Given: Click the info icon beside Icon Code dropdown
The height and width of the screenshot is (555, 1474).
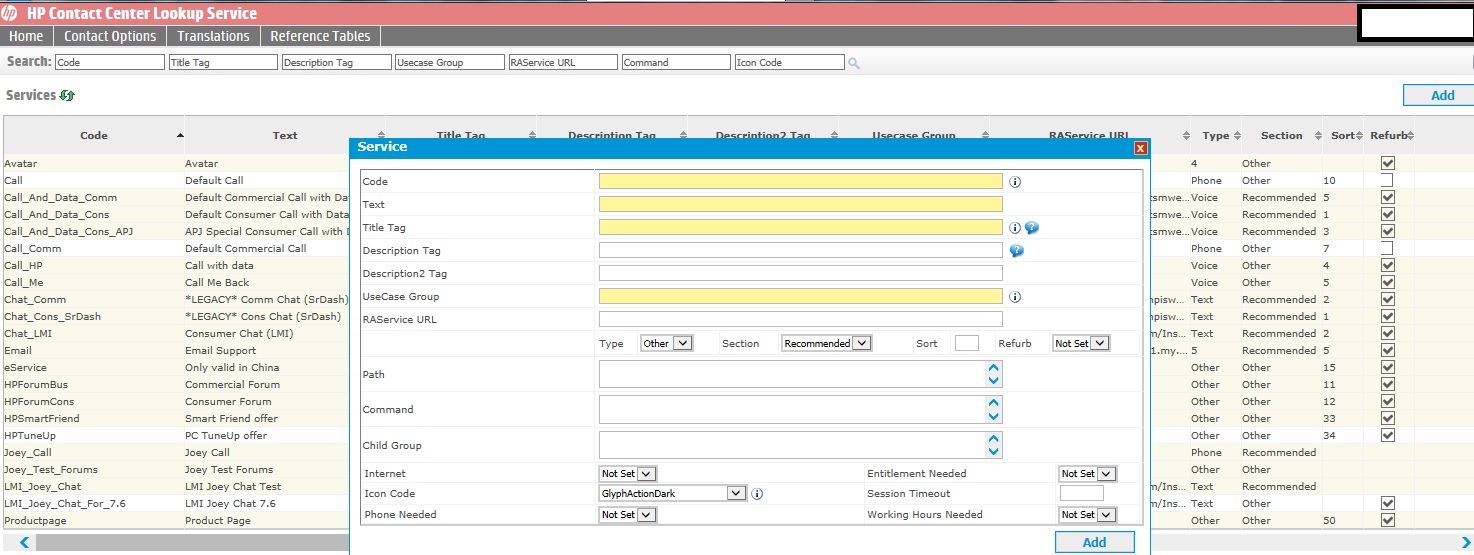Looking at the screenshot, I should [757, 494].
